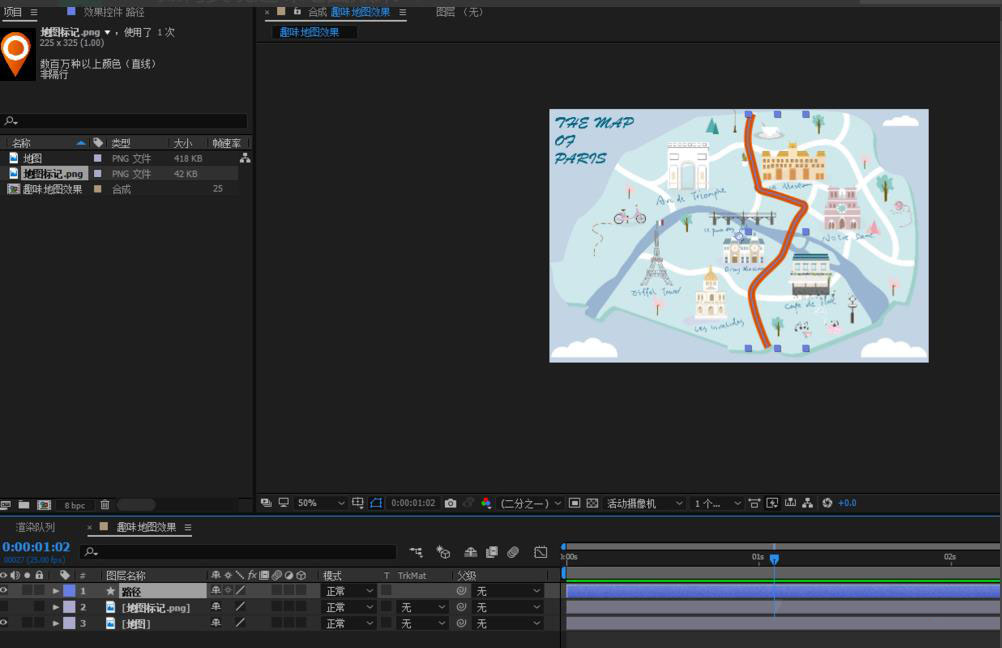The height and width of the screenshot is (648, 1002).
Task: Delete selected item with trash icon
Action: click(x=105, y=505)
